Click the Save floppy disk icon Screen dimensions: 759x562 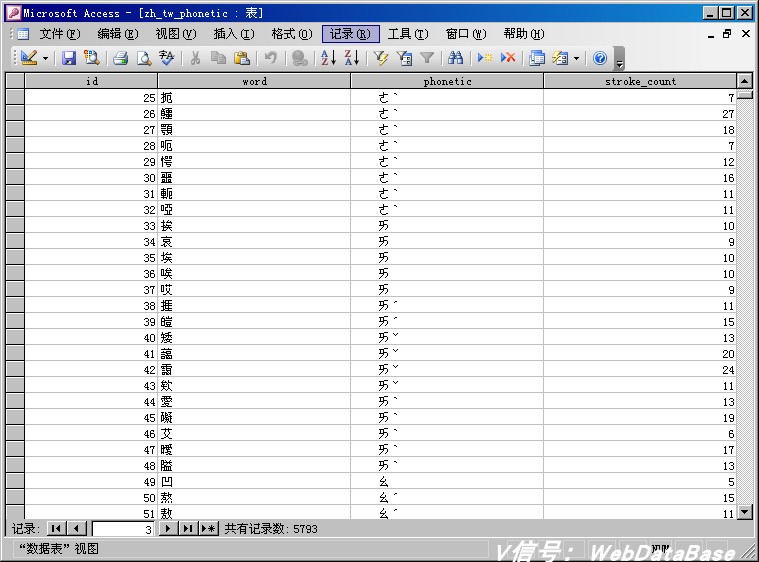pos(69,58)
